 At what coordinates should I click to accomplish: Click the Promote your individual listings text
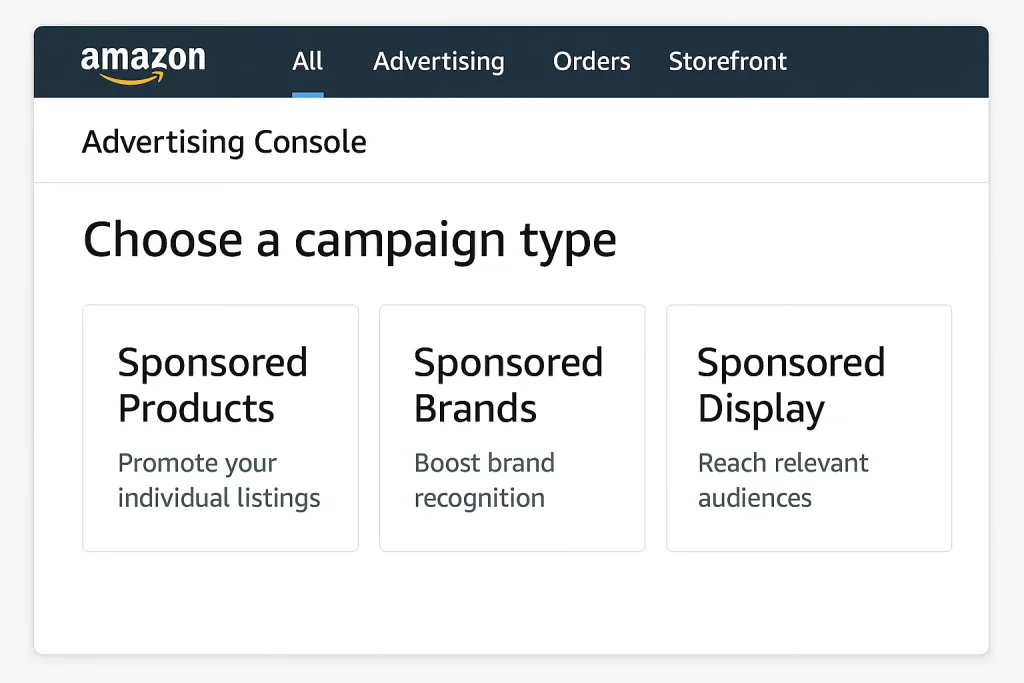click(x=218, y=480)
